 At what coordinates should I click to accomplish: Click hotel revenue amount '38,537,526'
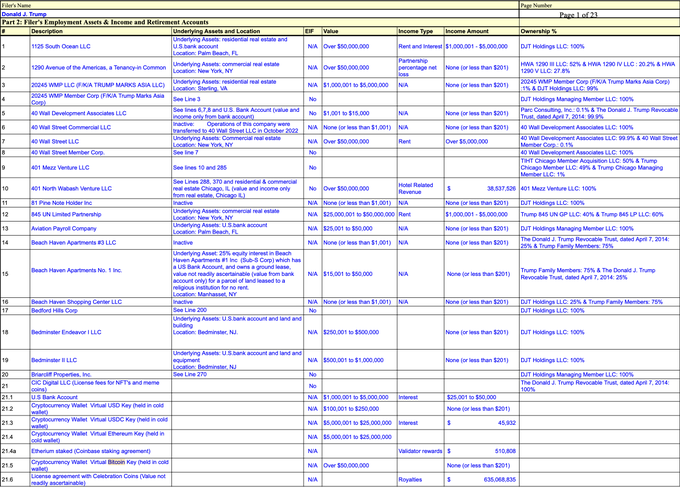pos(501,189)
